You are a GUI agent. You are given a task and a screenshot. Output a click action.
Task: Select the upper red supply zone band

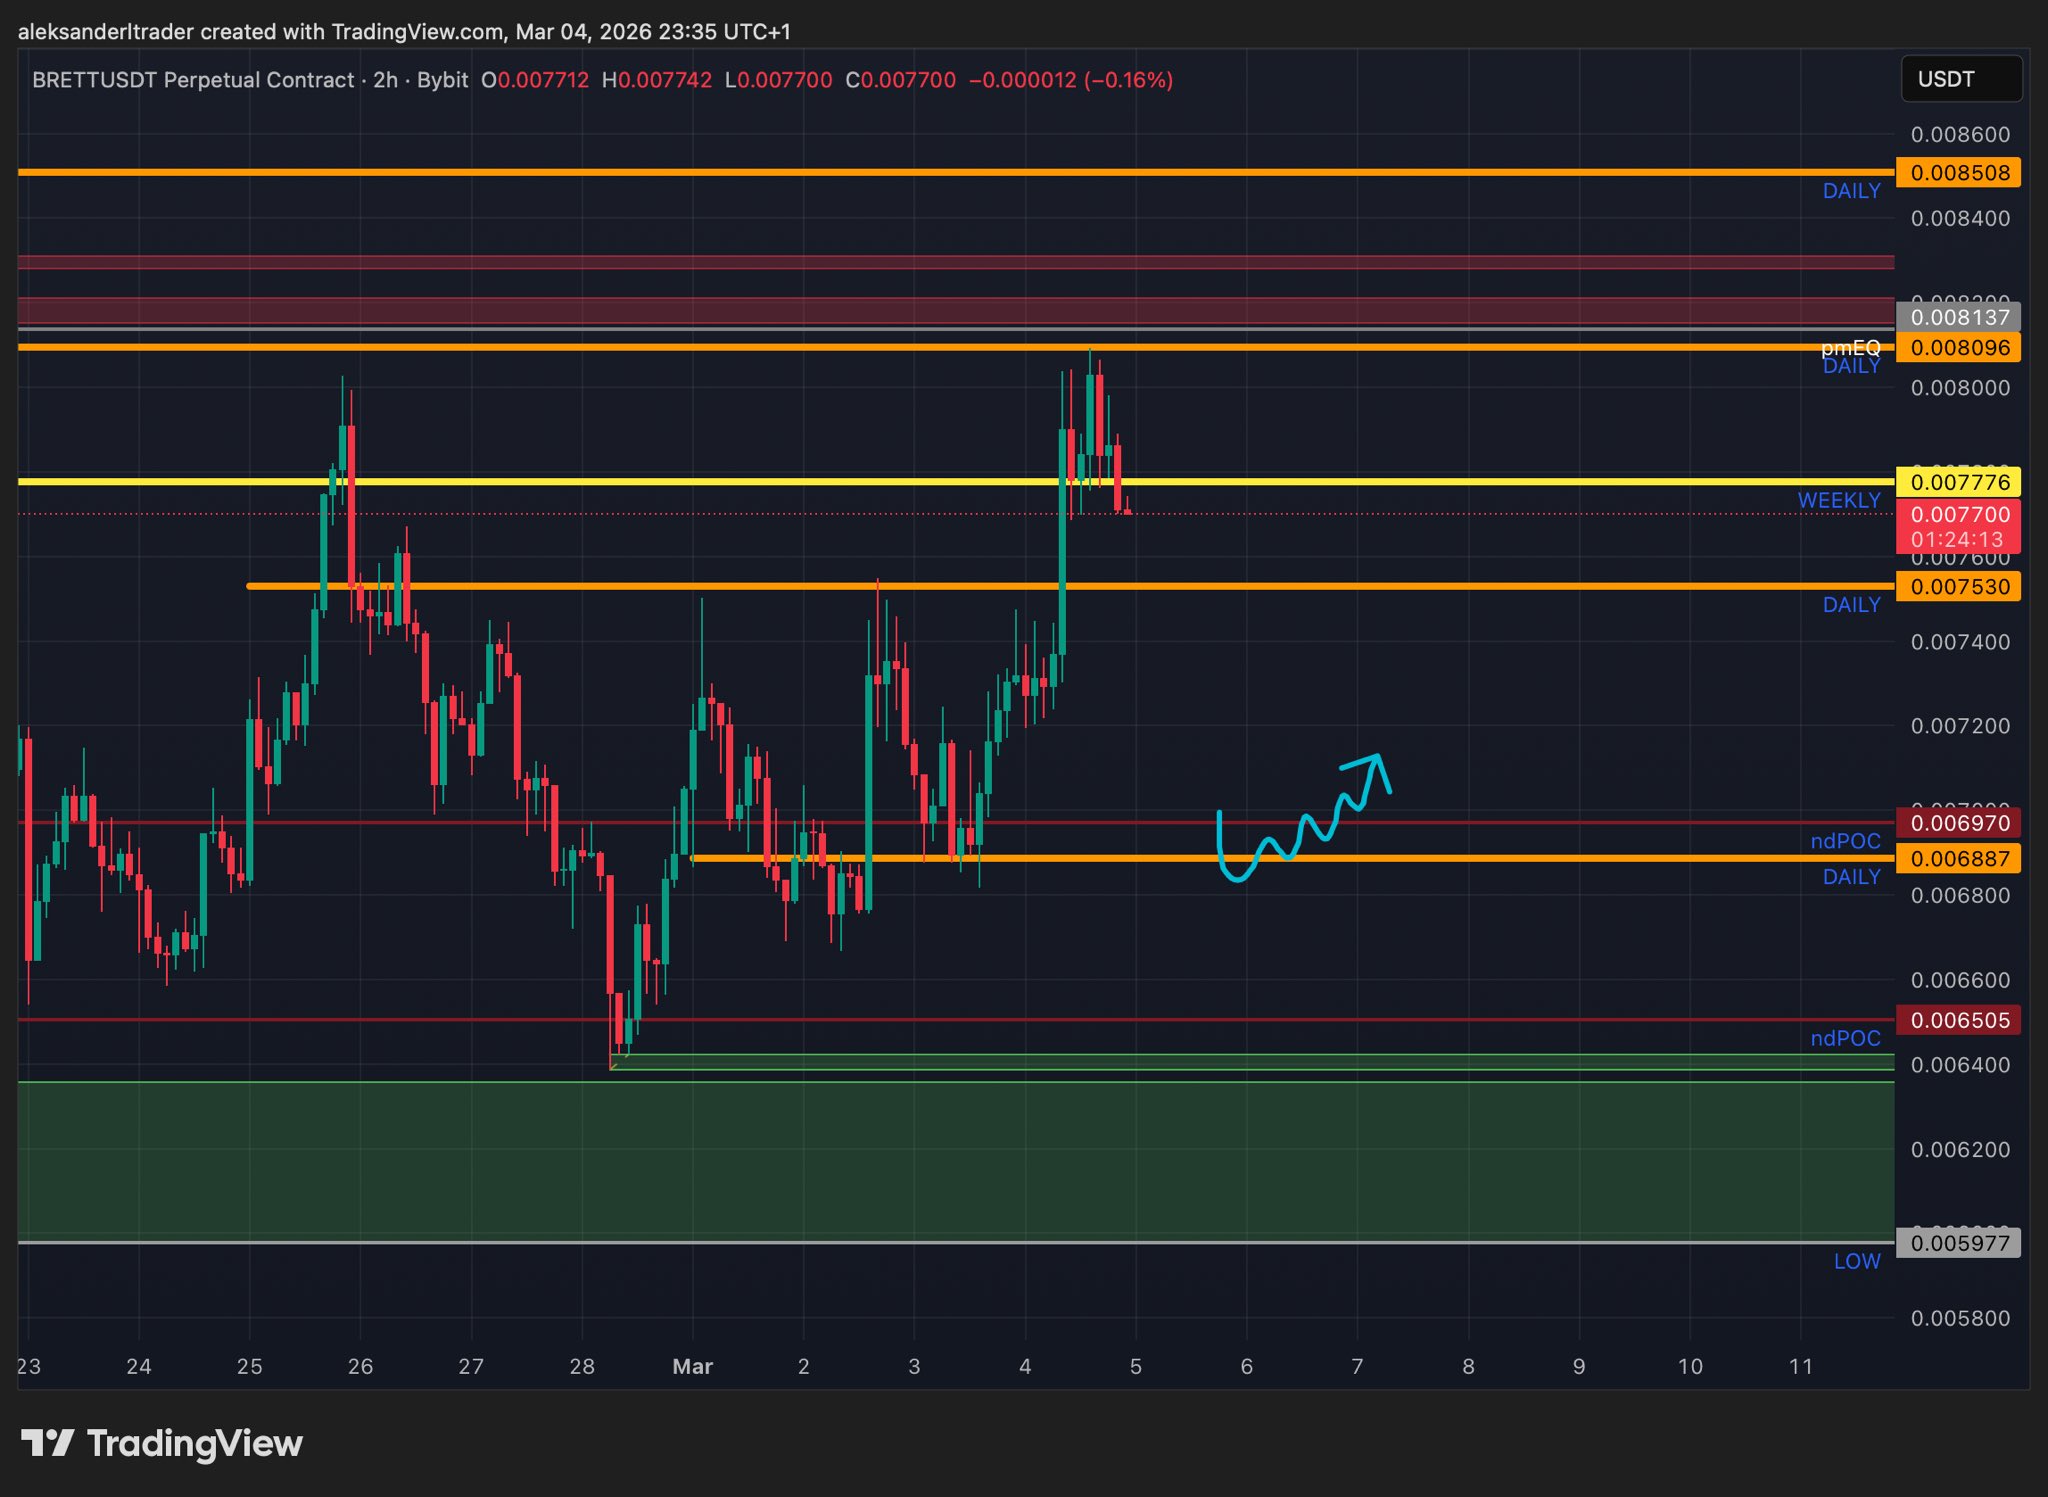(x=950, y=262)
